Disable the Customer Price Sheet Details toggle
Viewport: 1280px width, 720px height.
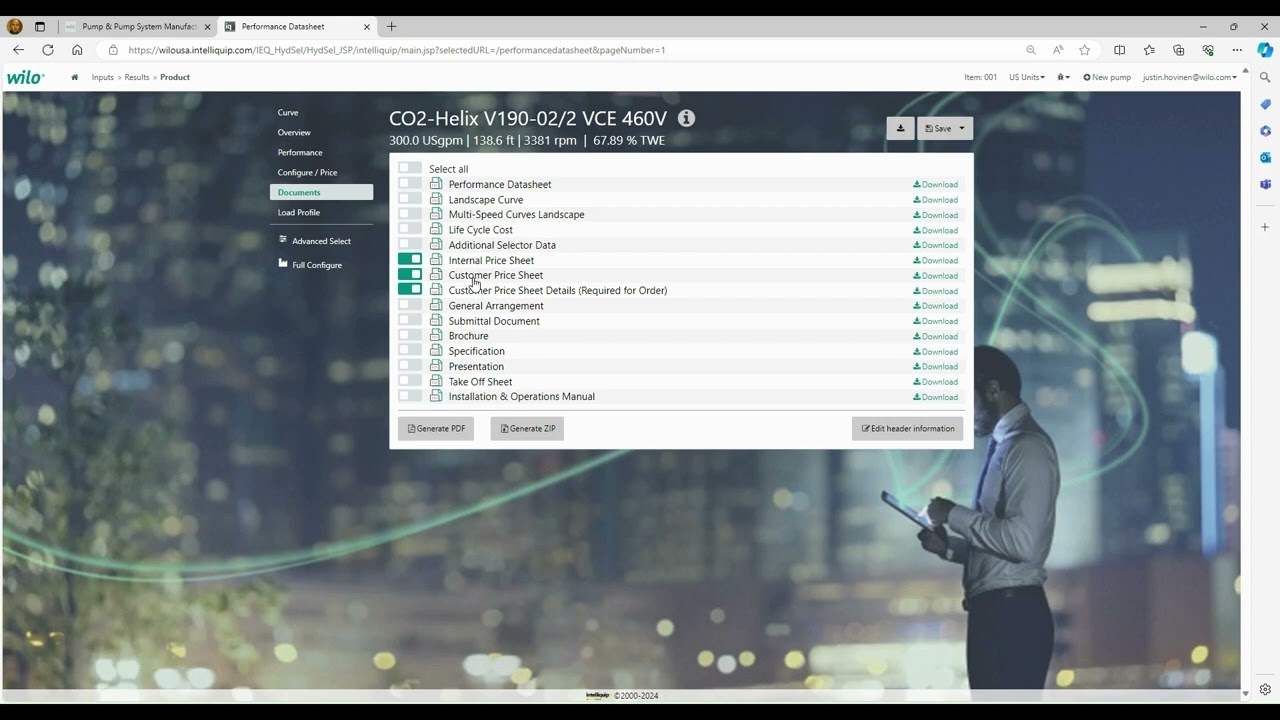point(410,289)
